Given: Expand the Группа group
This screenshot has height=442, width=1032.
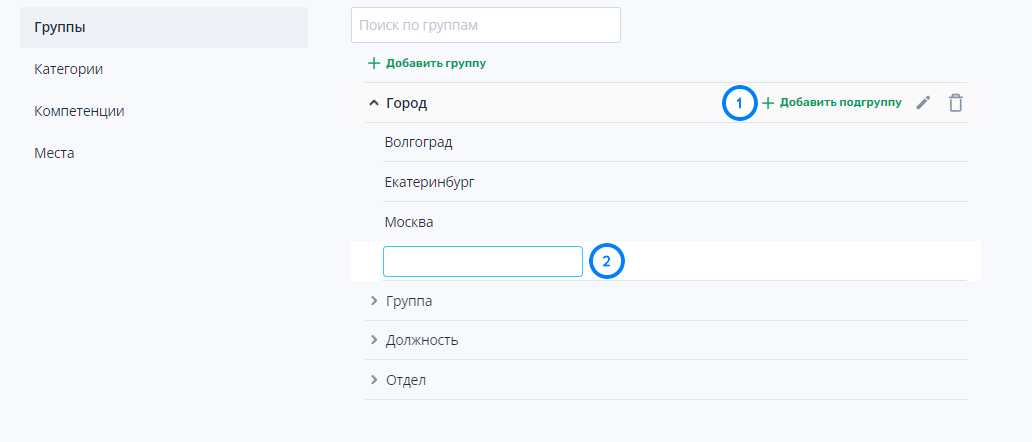Looking at the screenshot, I should (374, 301).
